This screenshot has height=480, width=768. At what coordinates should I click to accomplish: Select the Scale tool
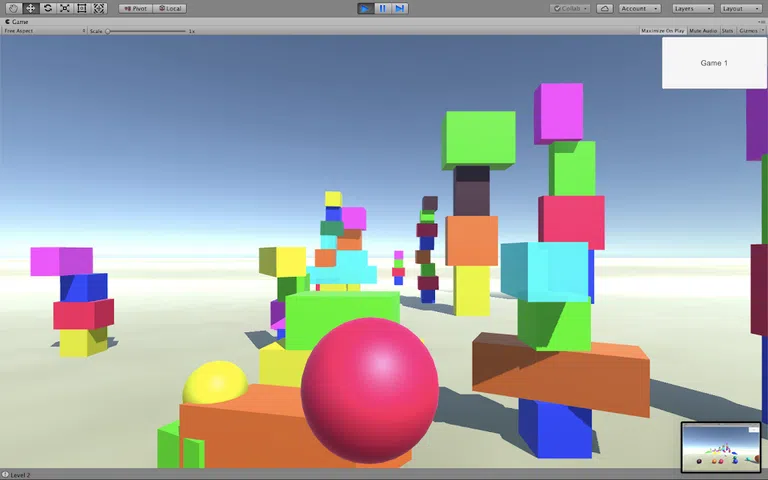pyautogui.click(x=64, y=8)
